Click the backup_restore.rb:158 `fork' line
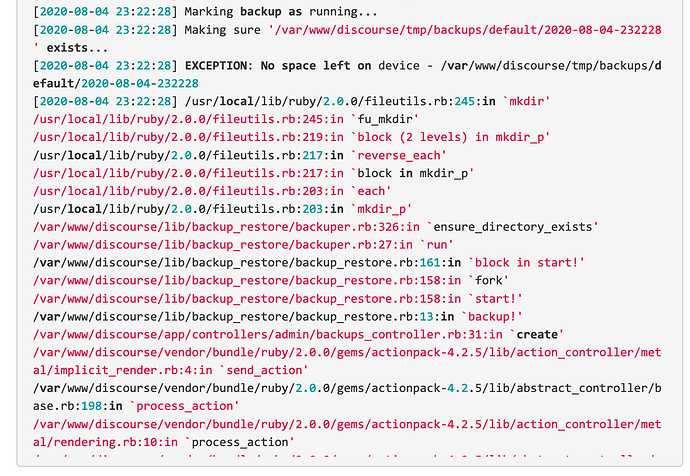690x476 pixels. pos(271,281)
